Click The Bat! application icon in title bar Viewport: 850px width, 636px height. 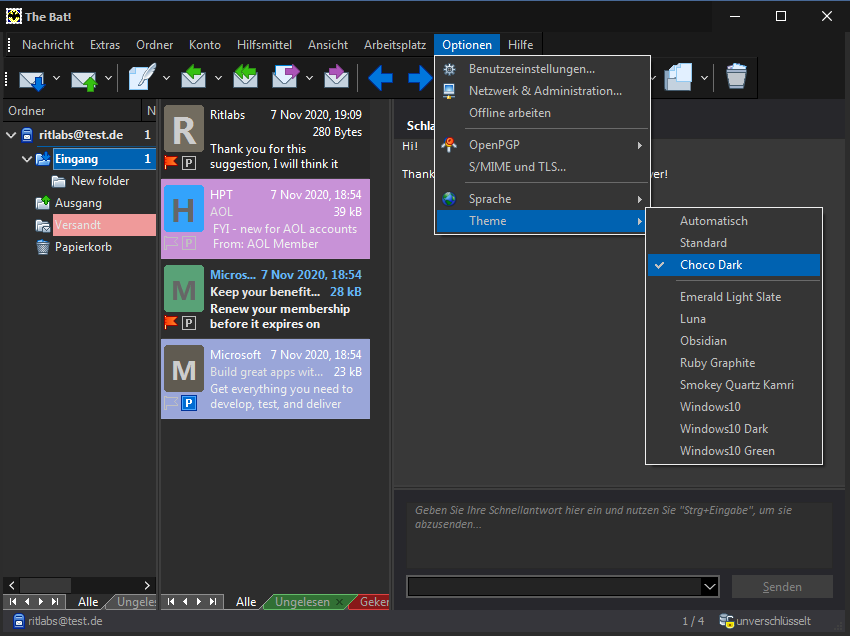tap(14, 16)
